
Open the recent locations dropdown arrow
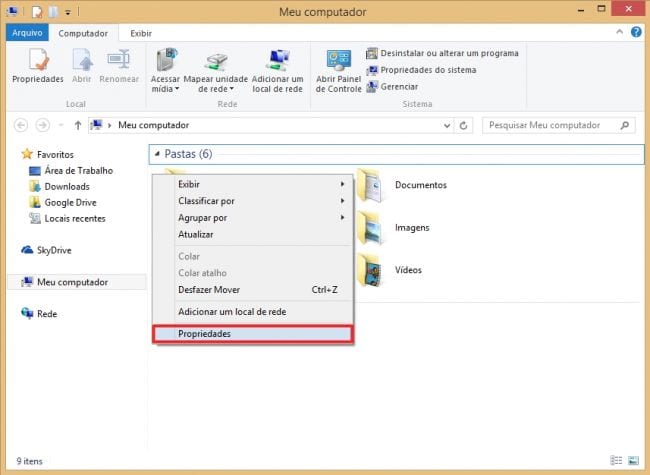(61, 125)
